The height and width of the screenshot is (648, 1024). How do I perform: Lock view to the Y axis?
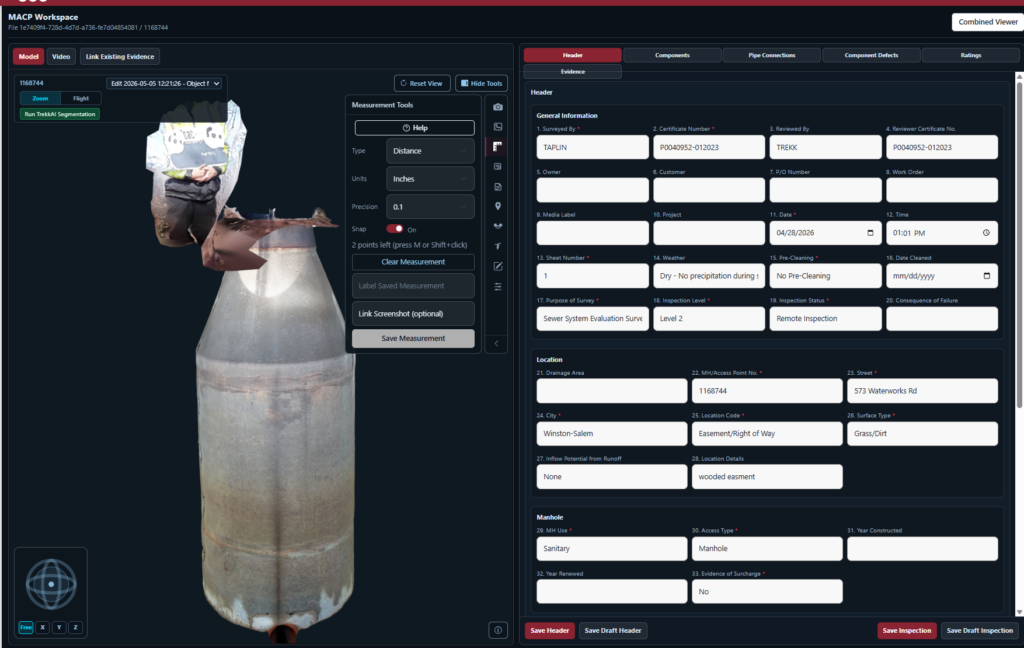pyautogui.click(x=59, y=627)
